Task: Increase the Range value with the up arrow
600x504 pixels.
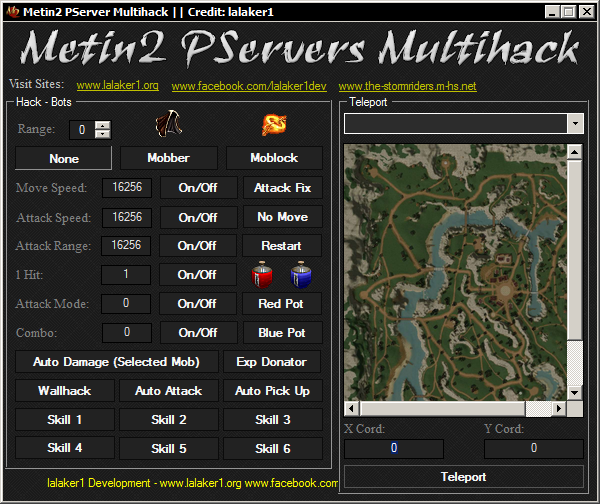Action: point(103,125)
